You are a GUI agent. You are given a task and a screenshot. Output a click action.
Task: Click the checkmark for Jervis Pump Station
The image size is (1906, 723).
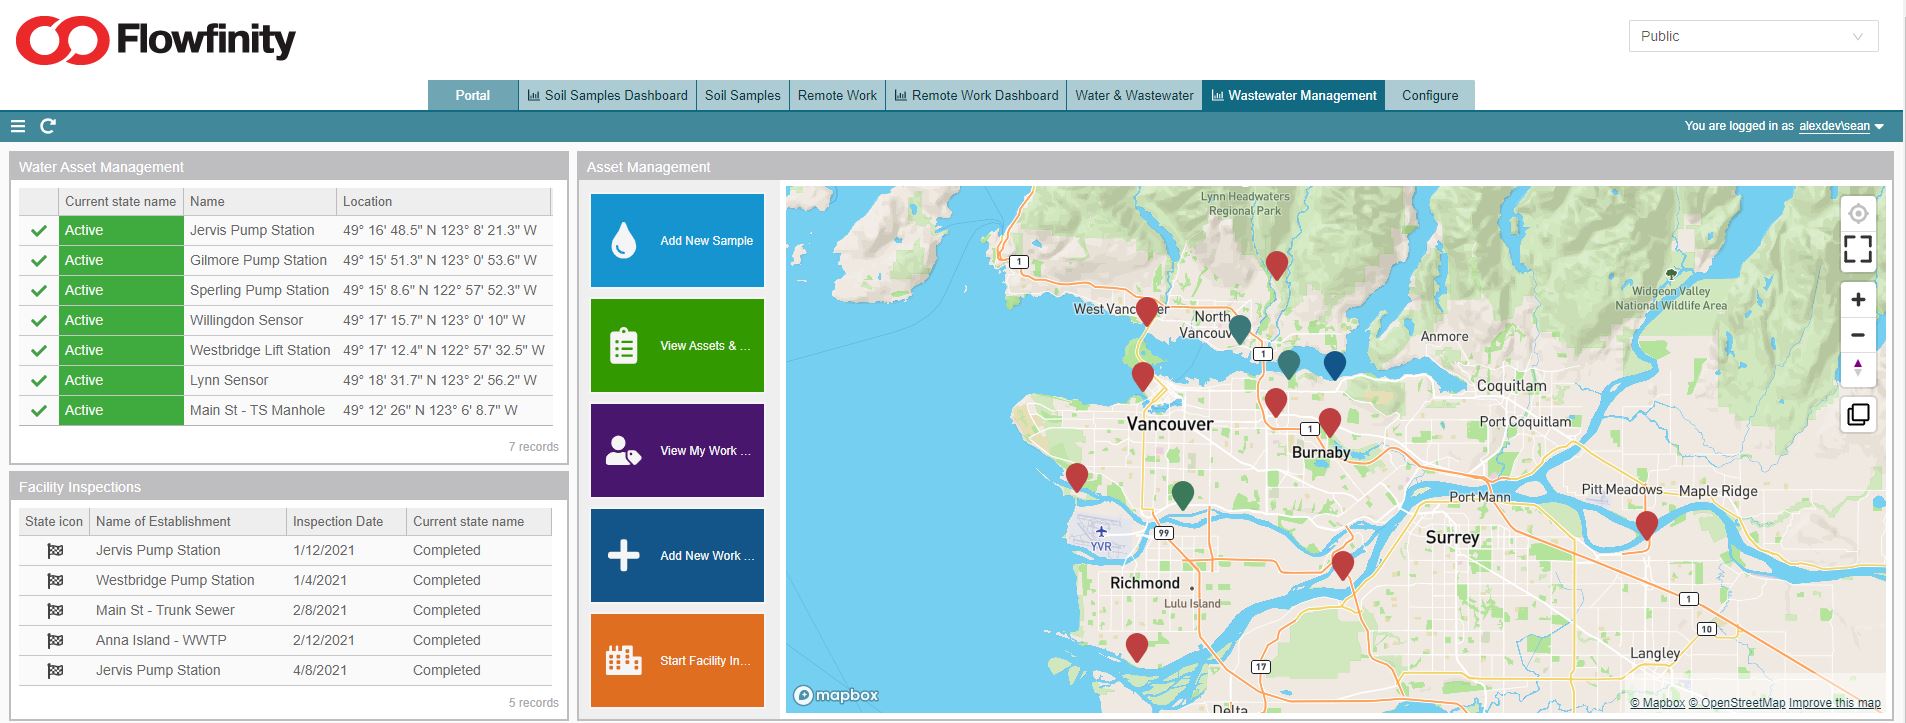point(39,231)
